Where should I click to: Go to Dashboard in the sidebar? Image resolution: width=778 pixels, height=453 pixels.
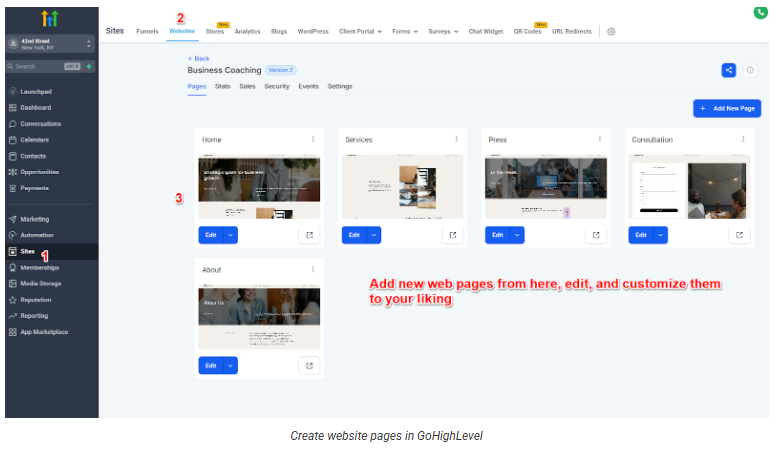click(36, 108)
